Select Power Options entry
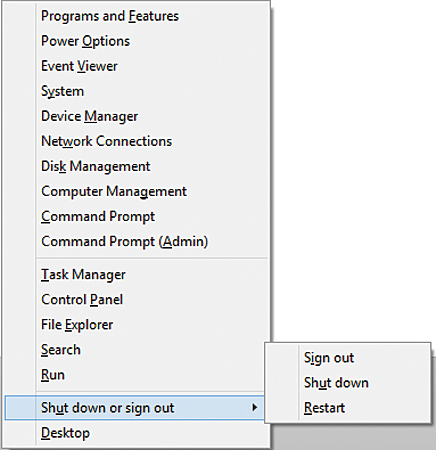Image resolution: width=436 pixels, height=450 pixels. click(x=85, y=41)
